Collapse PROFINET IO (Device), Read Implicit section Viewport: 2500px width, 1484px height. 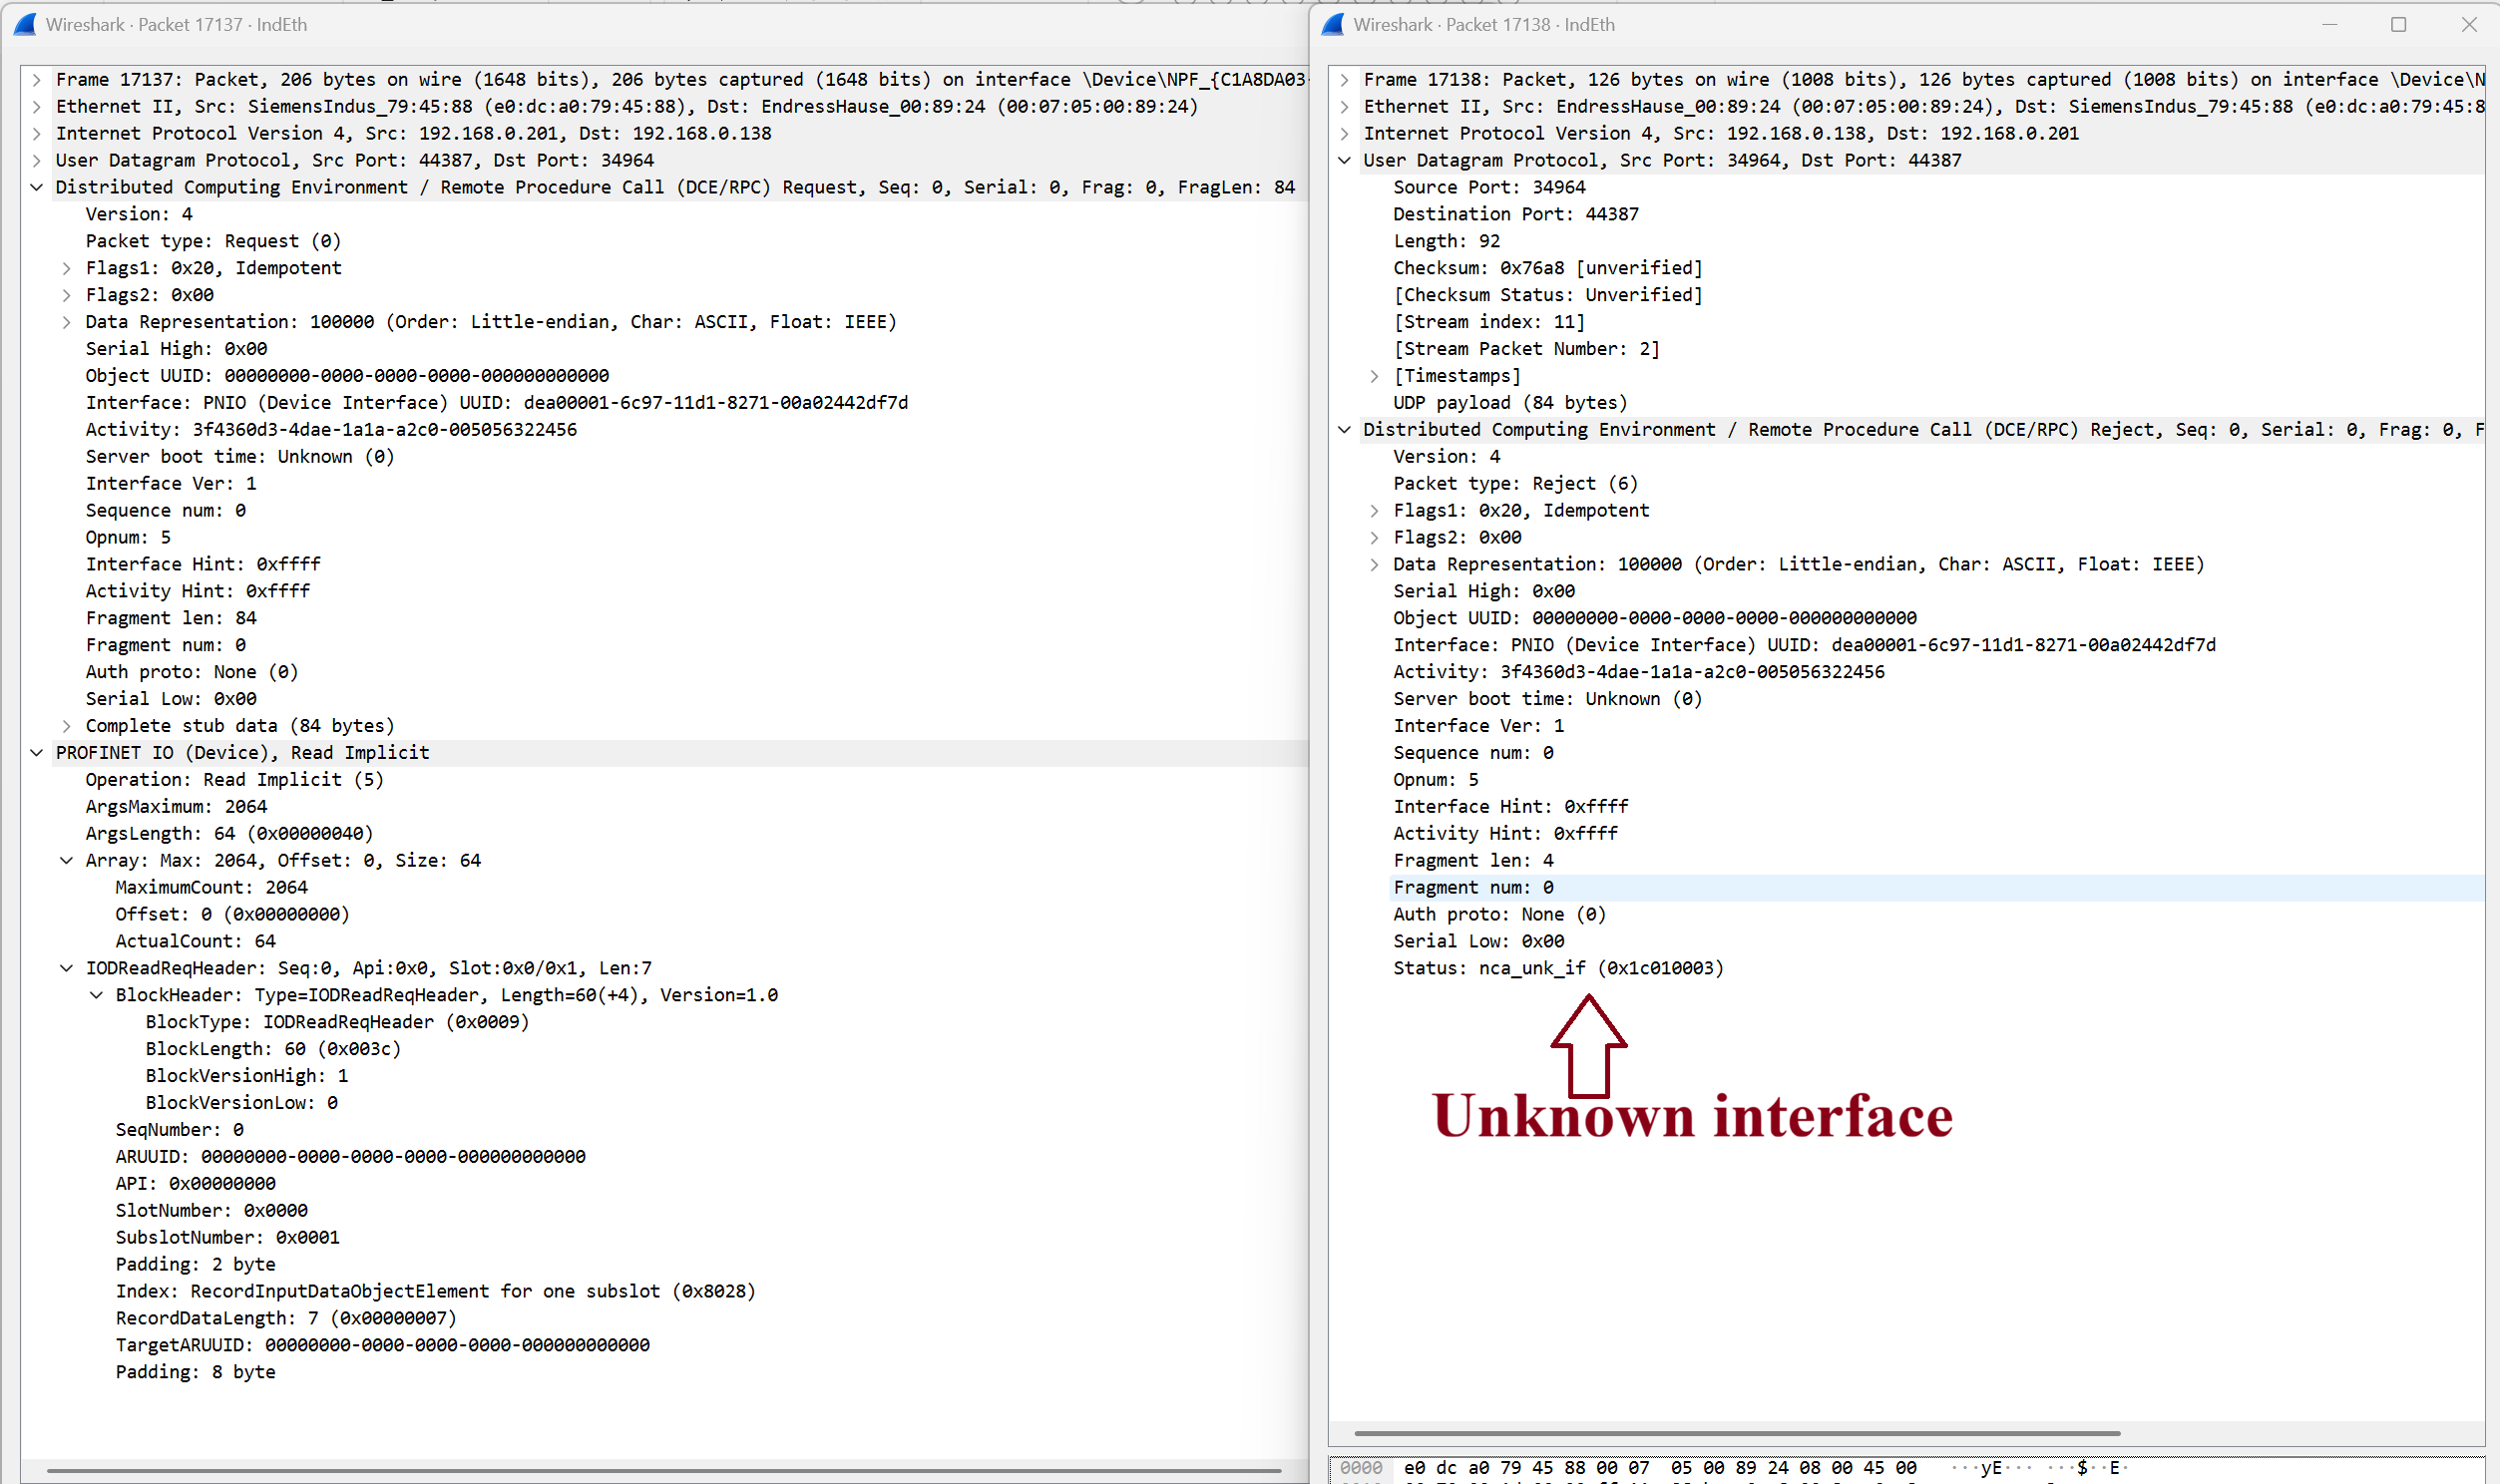36,753
